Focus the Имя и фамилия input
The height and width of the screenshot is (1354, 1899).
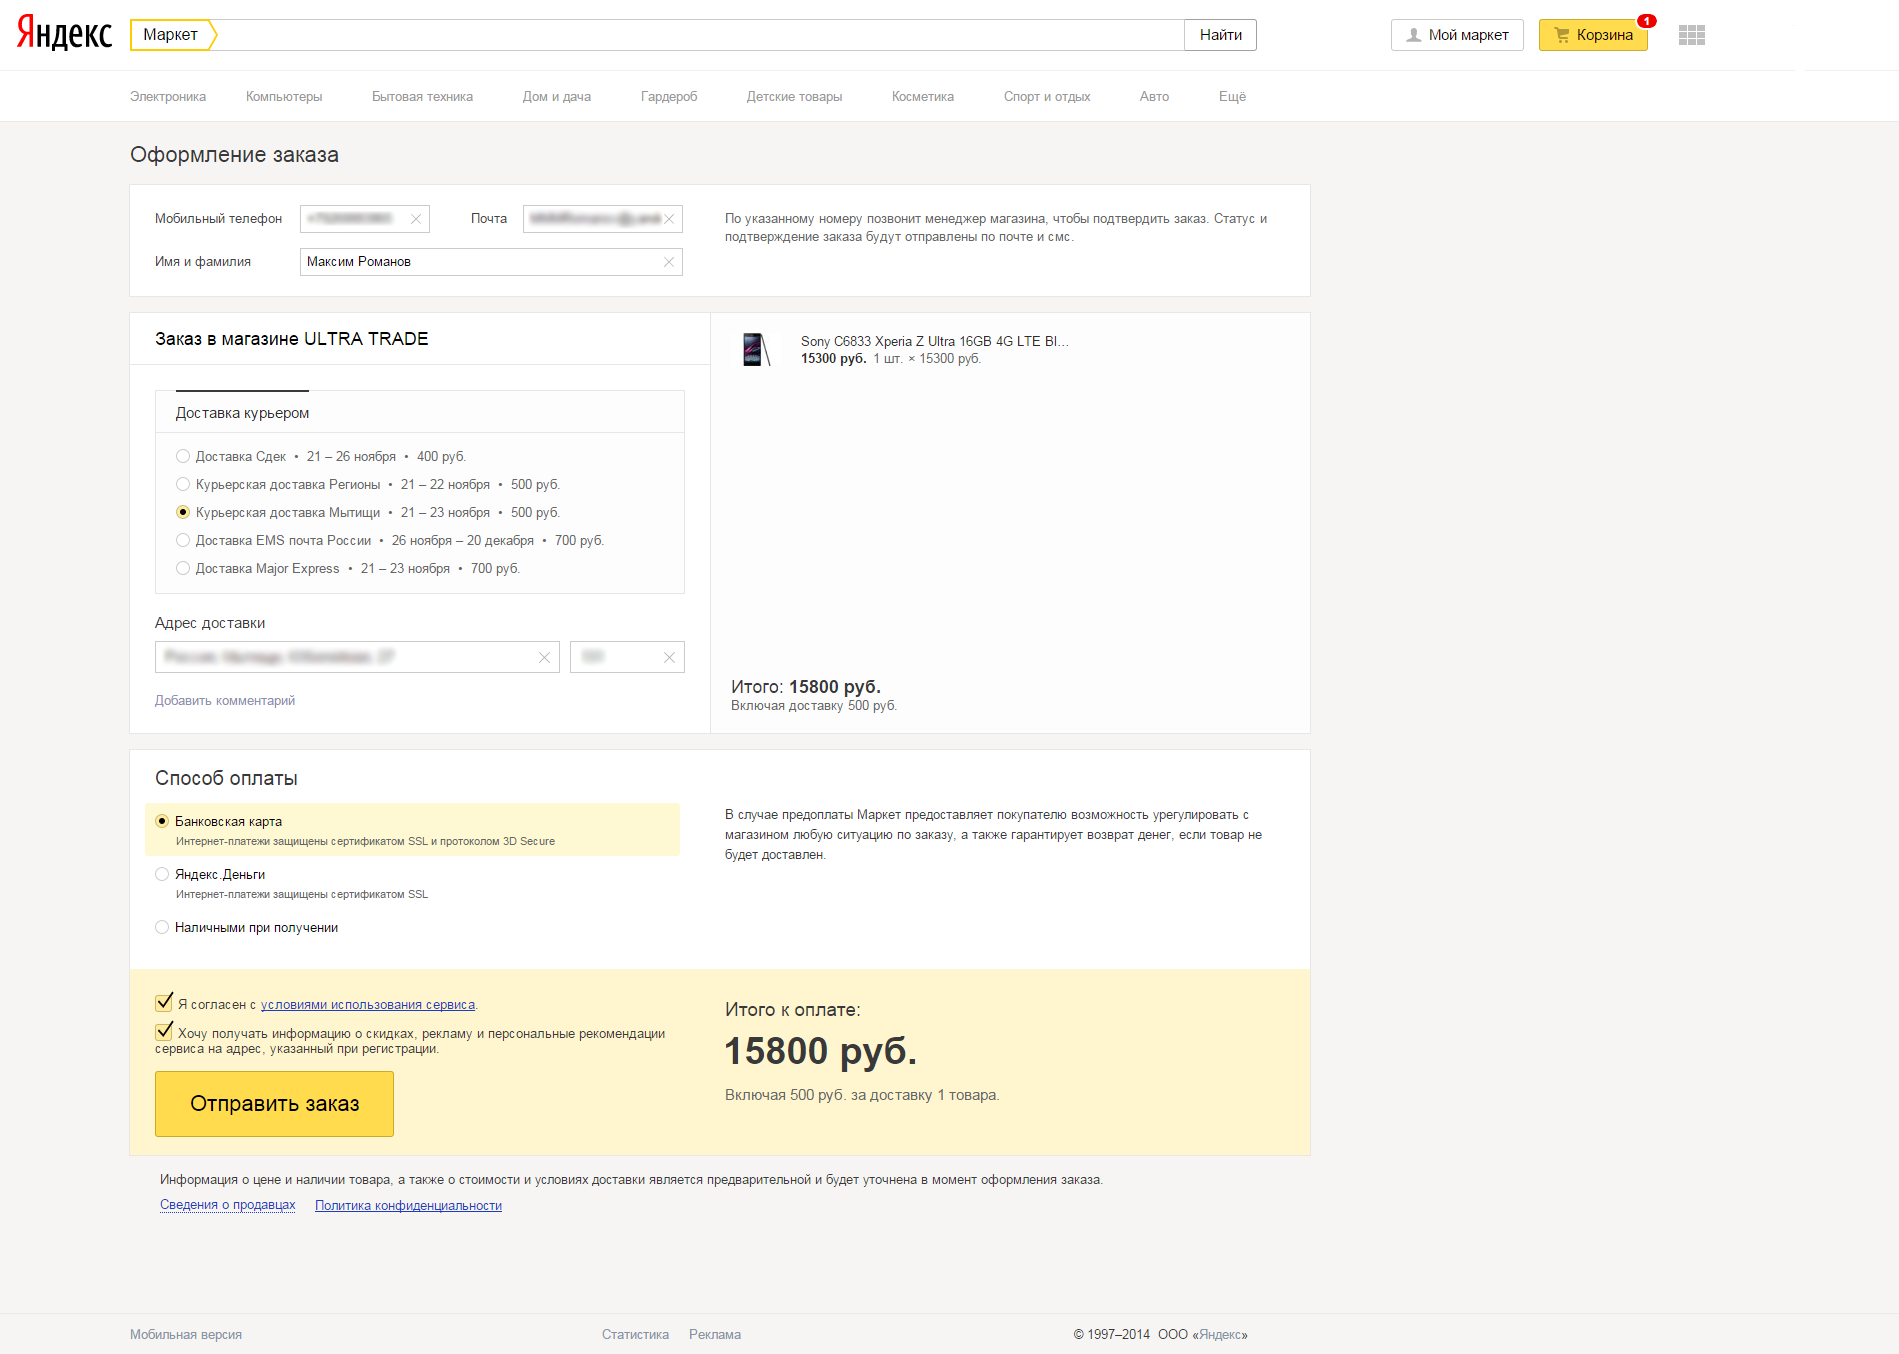click(x=491, y=262)
